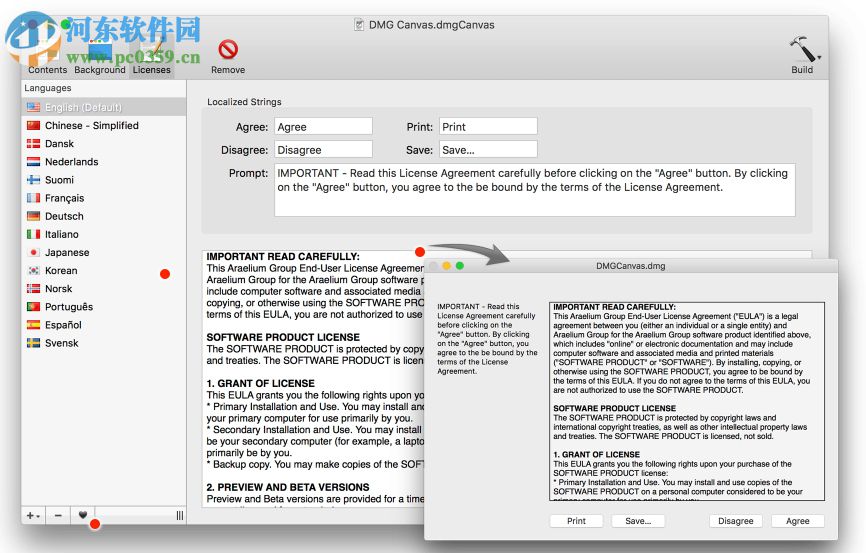Click the Build hammer icon
866x553 pixels.
(x=801, y=49)
